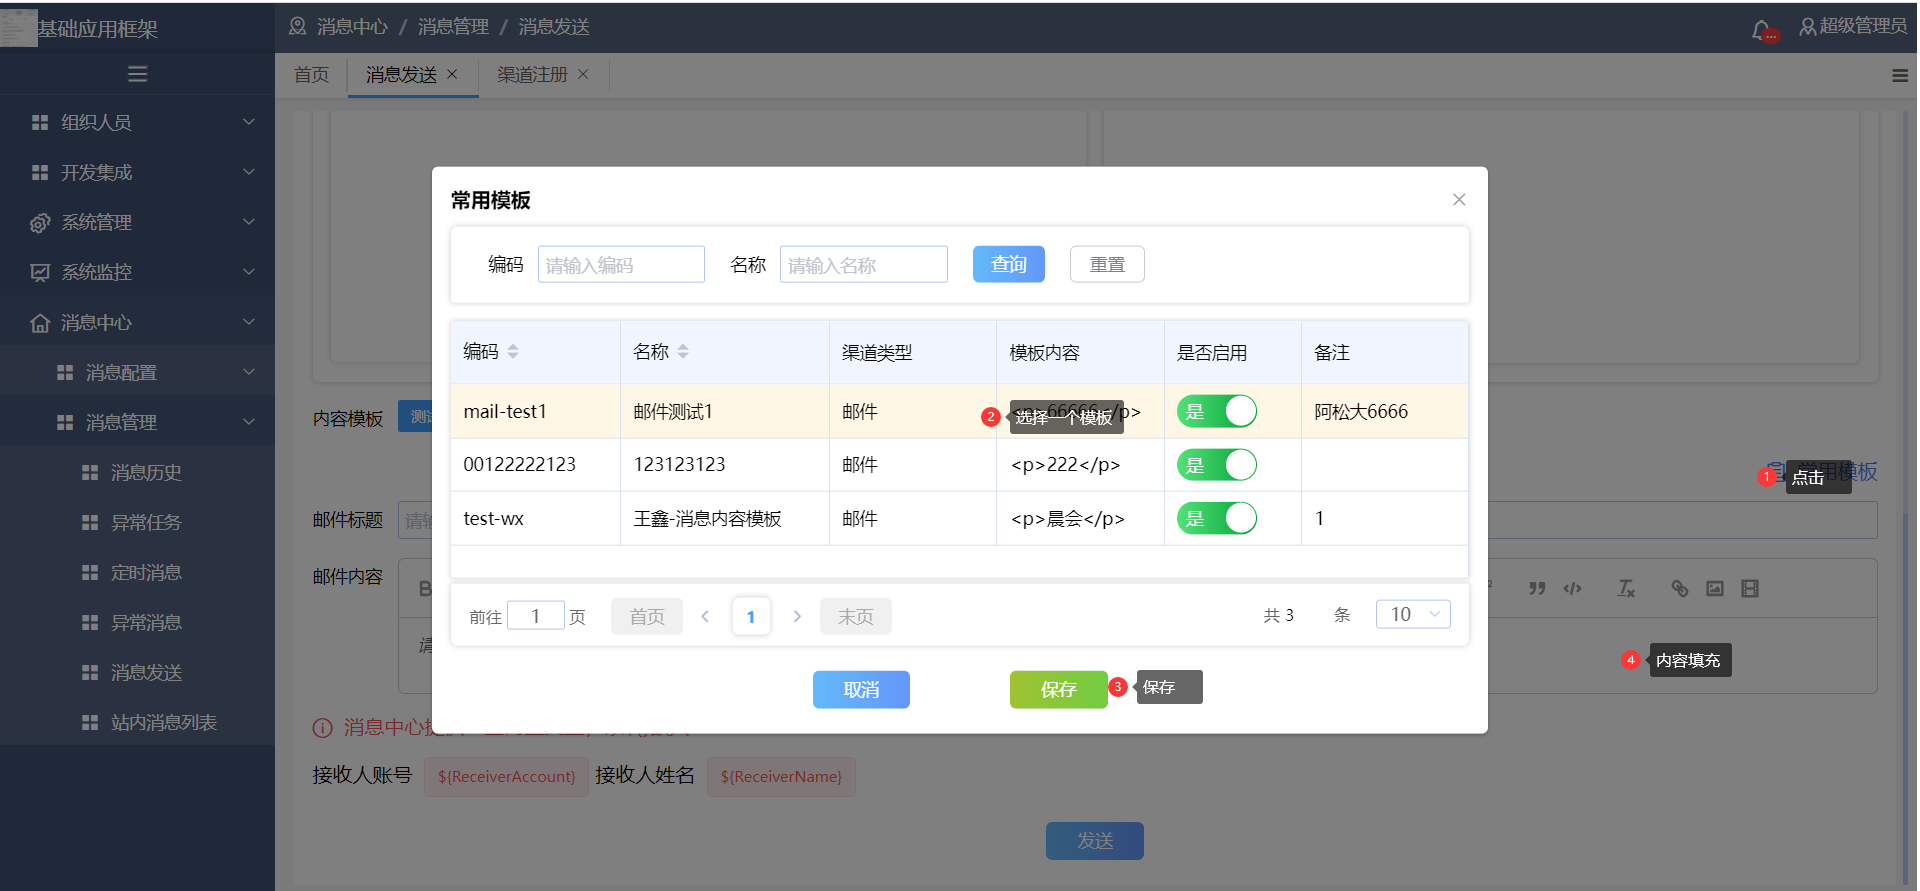The image size is (1920, 891).
Task: Collapse the 消息管理 submenu chevron
Action: click(249, 422)
